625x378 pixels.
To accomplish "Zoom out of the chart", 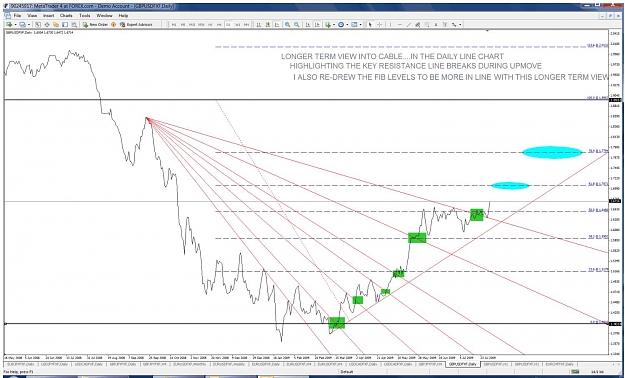I will click(297, 24).
